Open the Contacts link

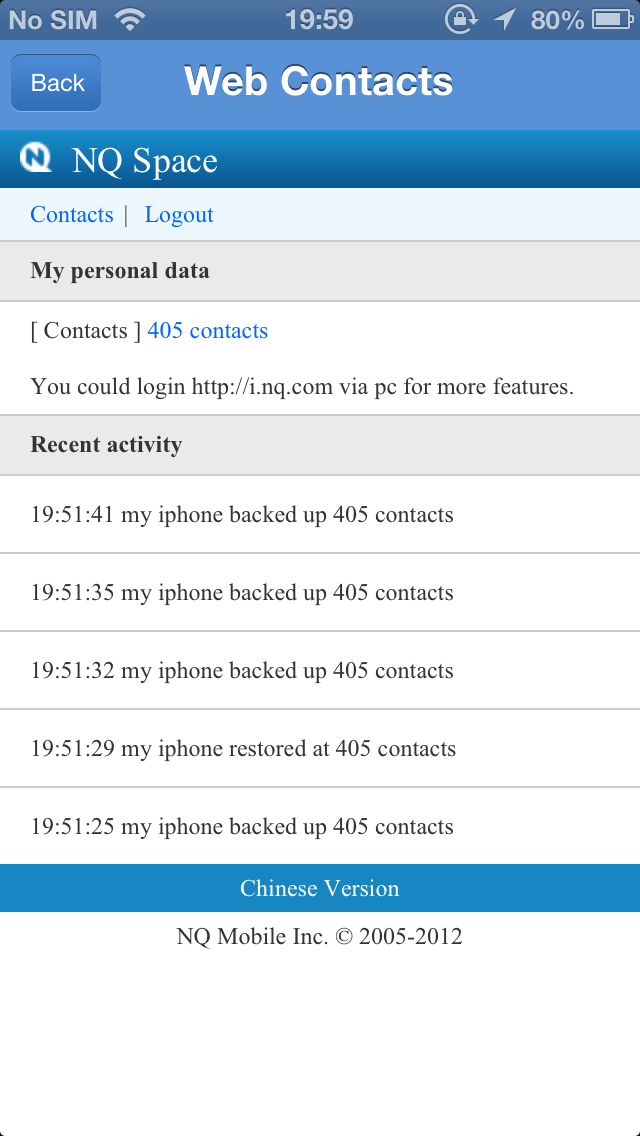click(x=72, y=214)
